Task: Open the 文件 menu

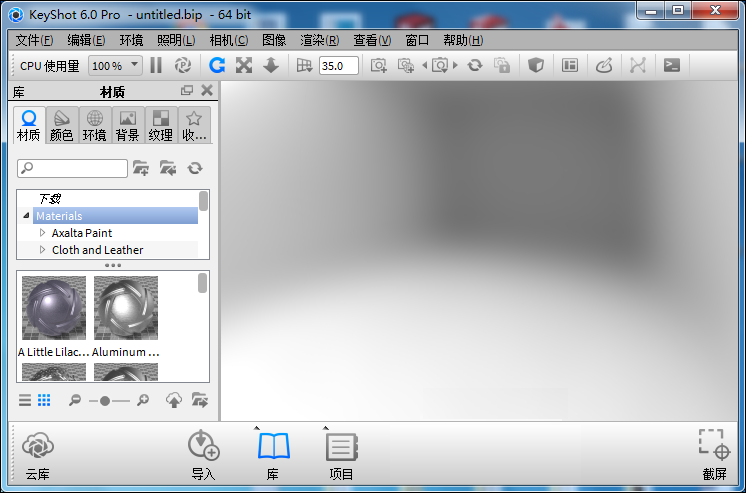Action: (x=34, y=40)
